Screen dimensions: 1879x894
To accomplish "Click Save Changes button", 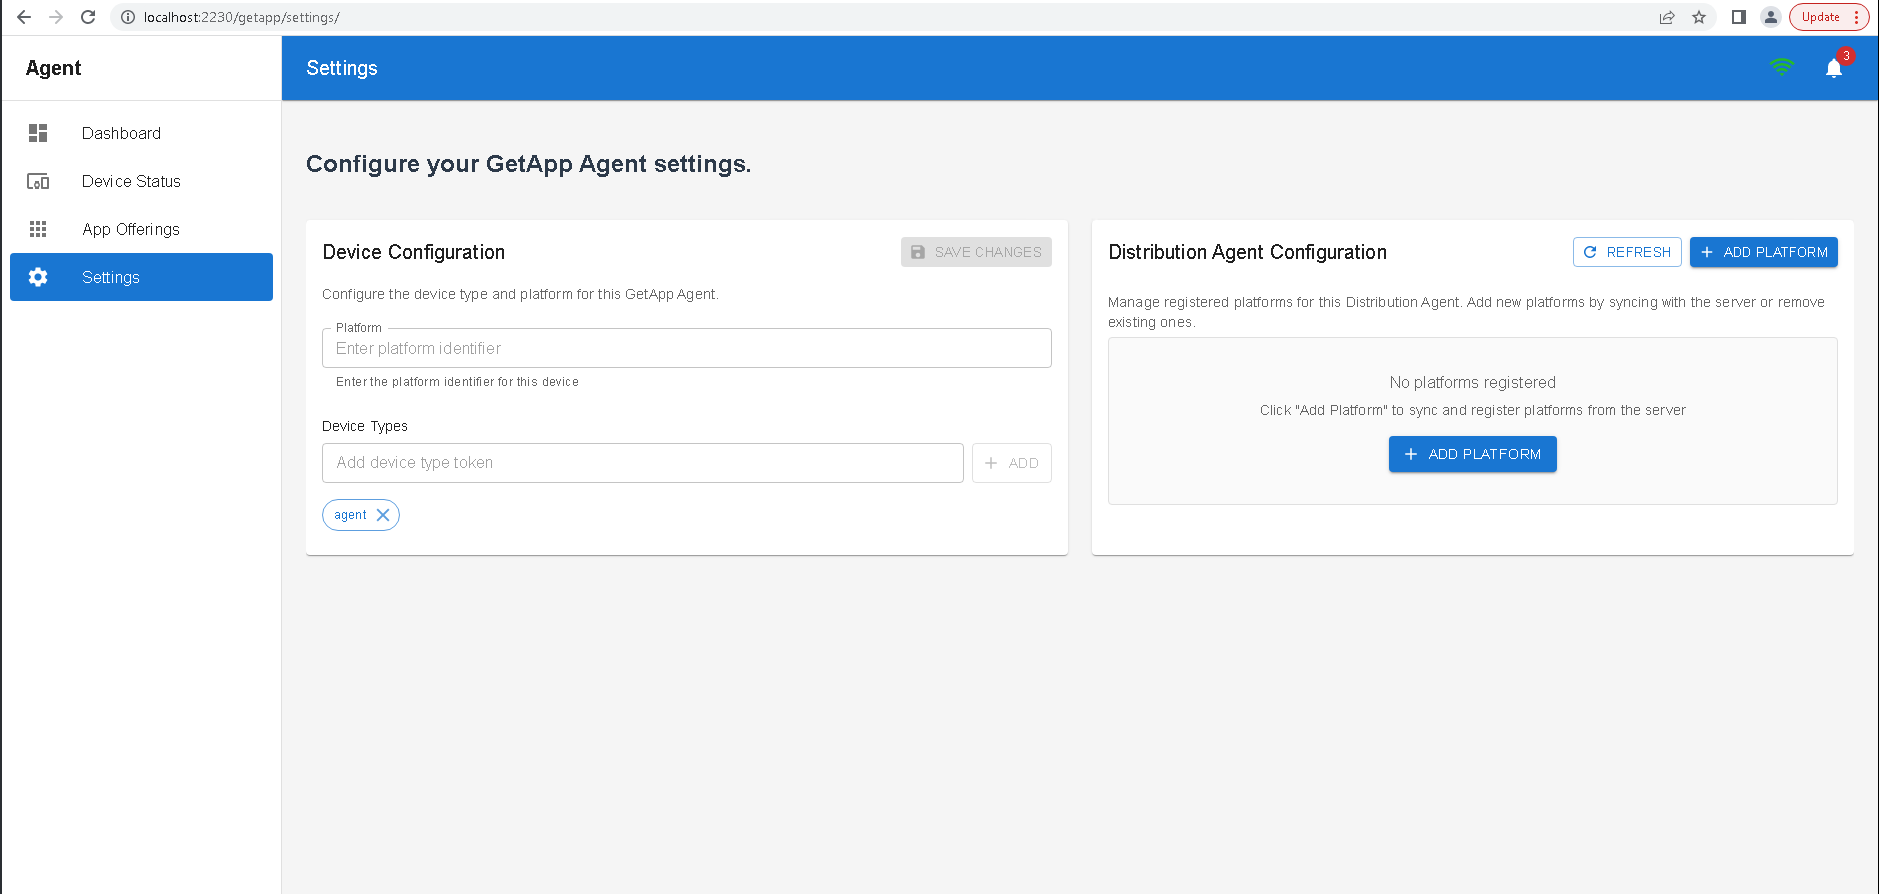I will [976, 252].
